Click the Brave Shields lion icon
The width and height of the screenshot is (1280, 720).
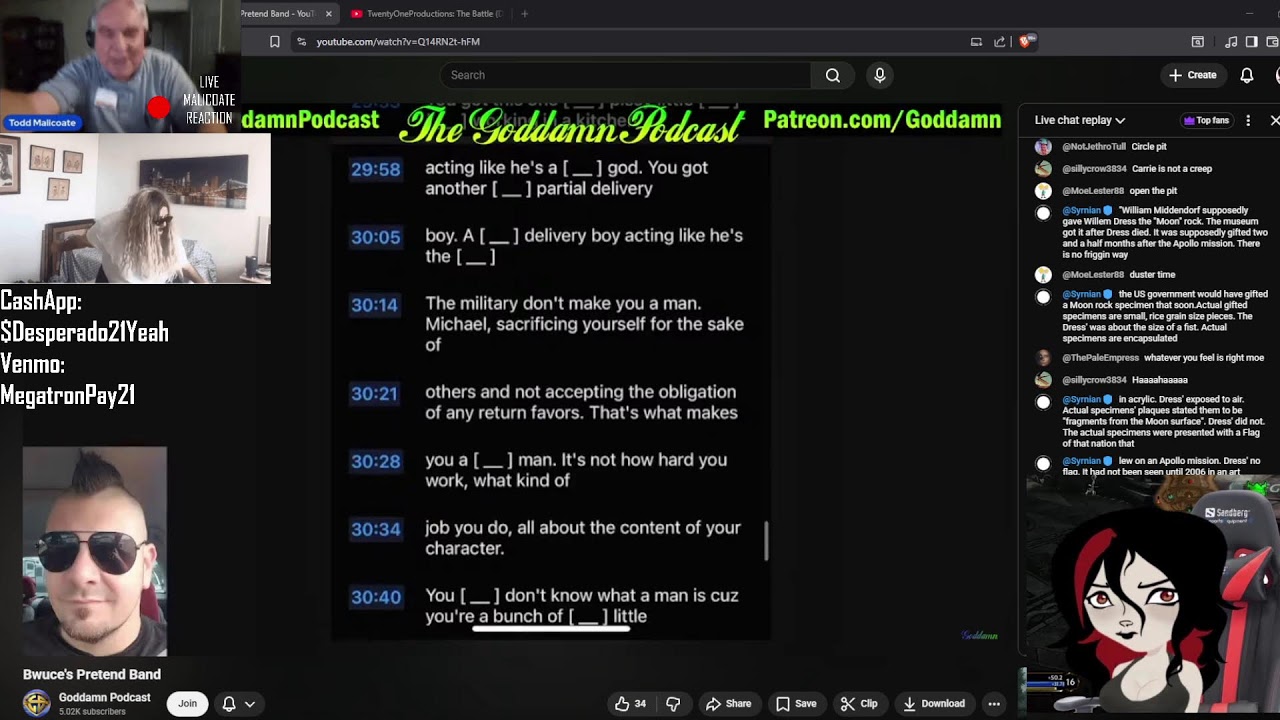1026,41
